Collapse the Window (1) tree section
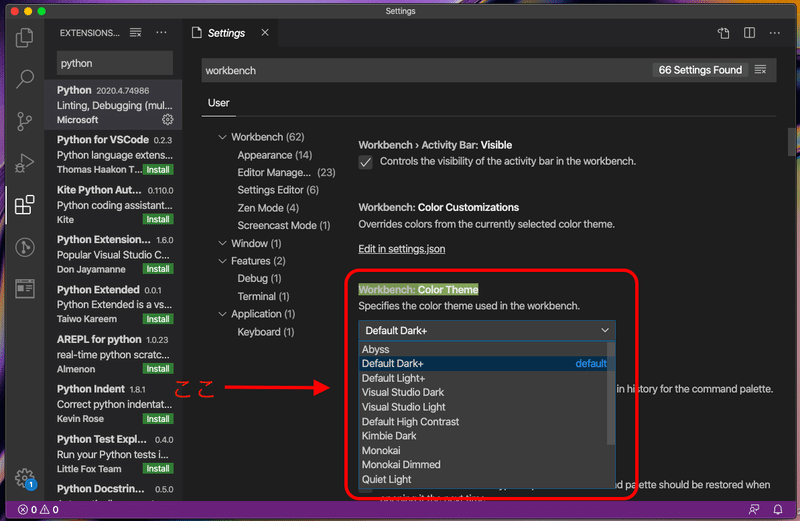This screenshot has height=521, width=800. click(222, 243)
